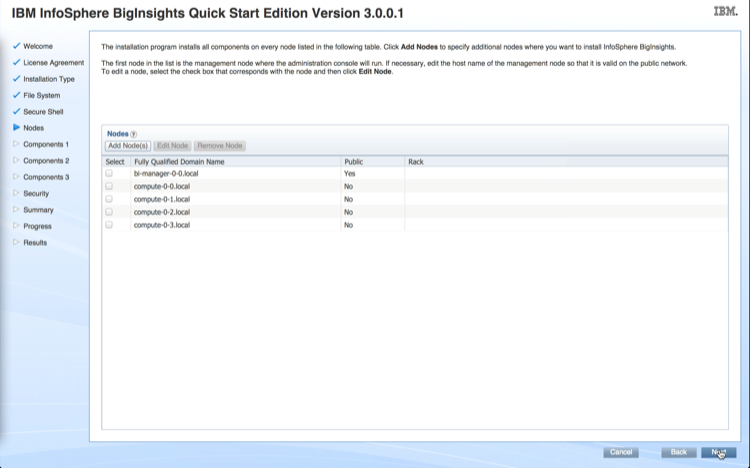Click the checkmark icon beside File System
Viewport: 750px width, 468px height.
click(x=17, y=95)
